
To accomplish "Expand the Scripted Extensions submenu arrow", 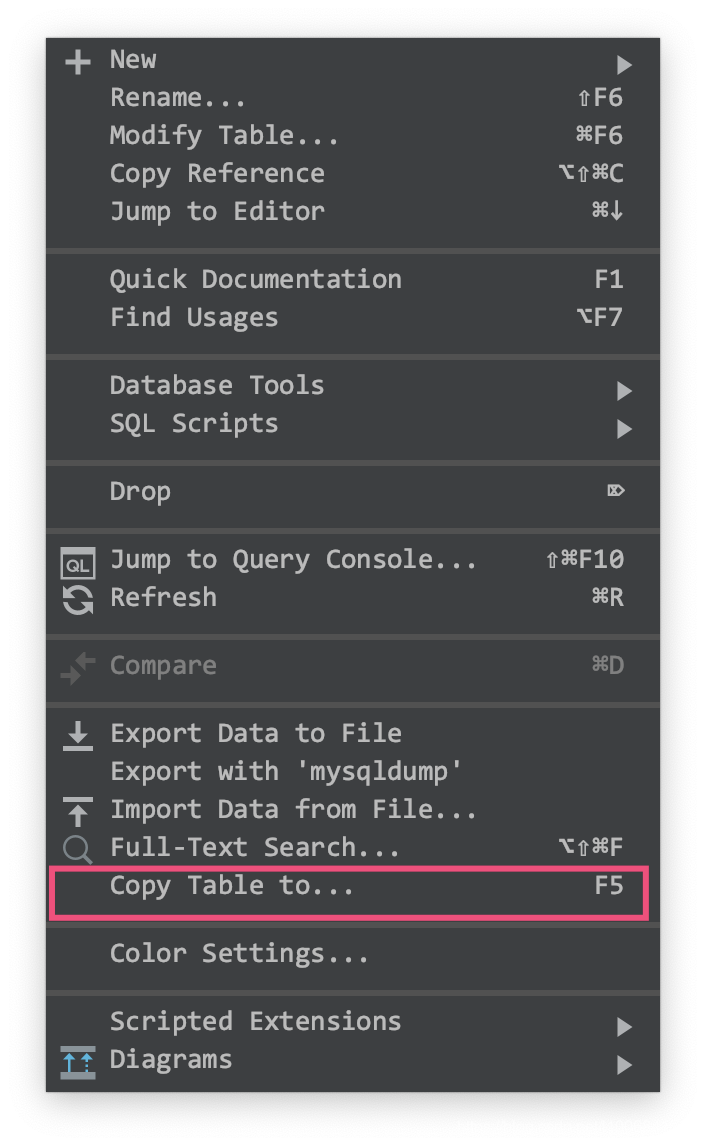I will tap(624, 1026).
